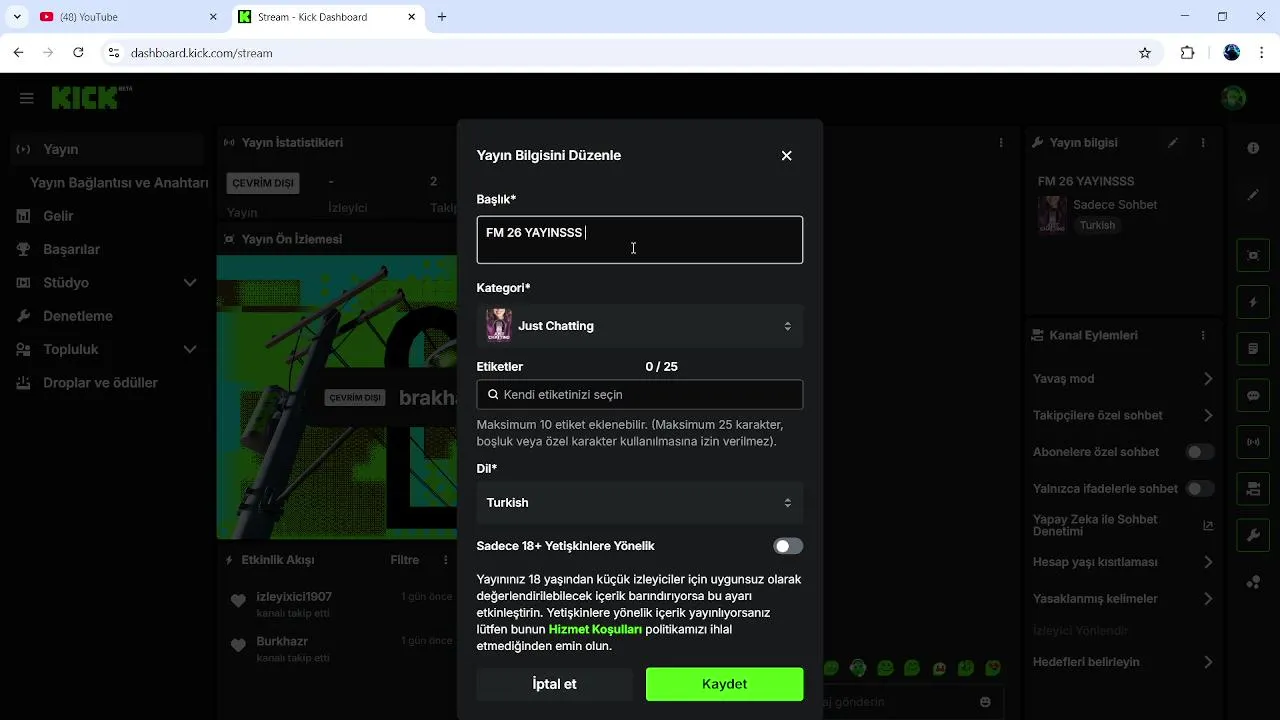Open the Filtre button in Etkinlik Akışı
The image size is (1280, 720).
[405, 560]
